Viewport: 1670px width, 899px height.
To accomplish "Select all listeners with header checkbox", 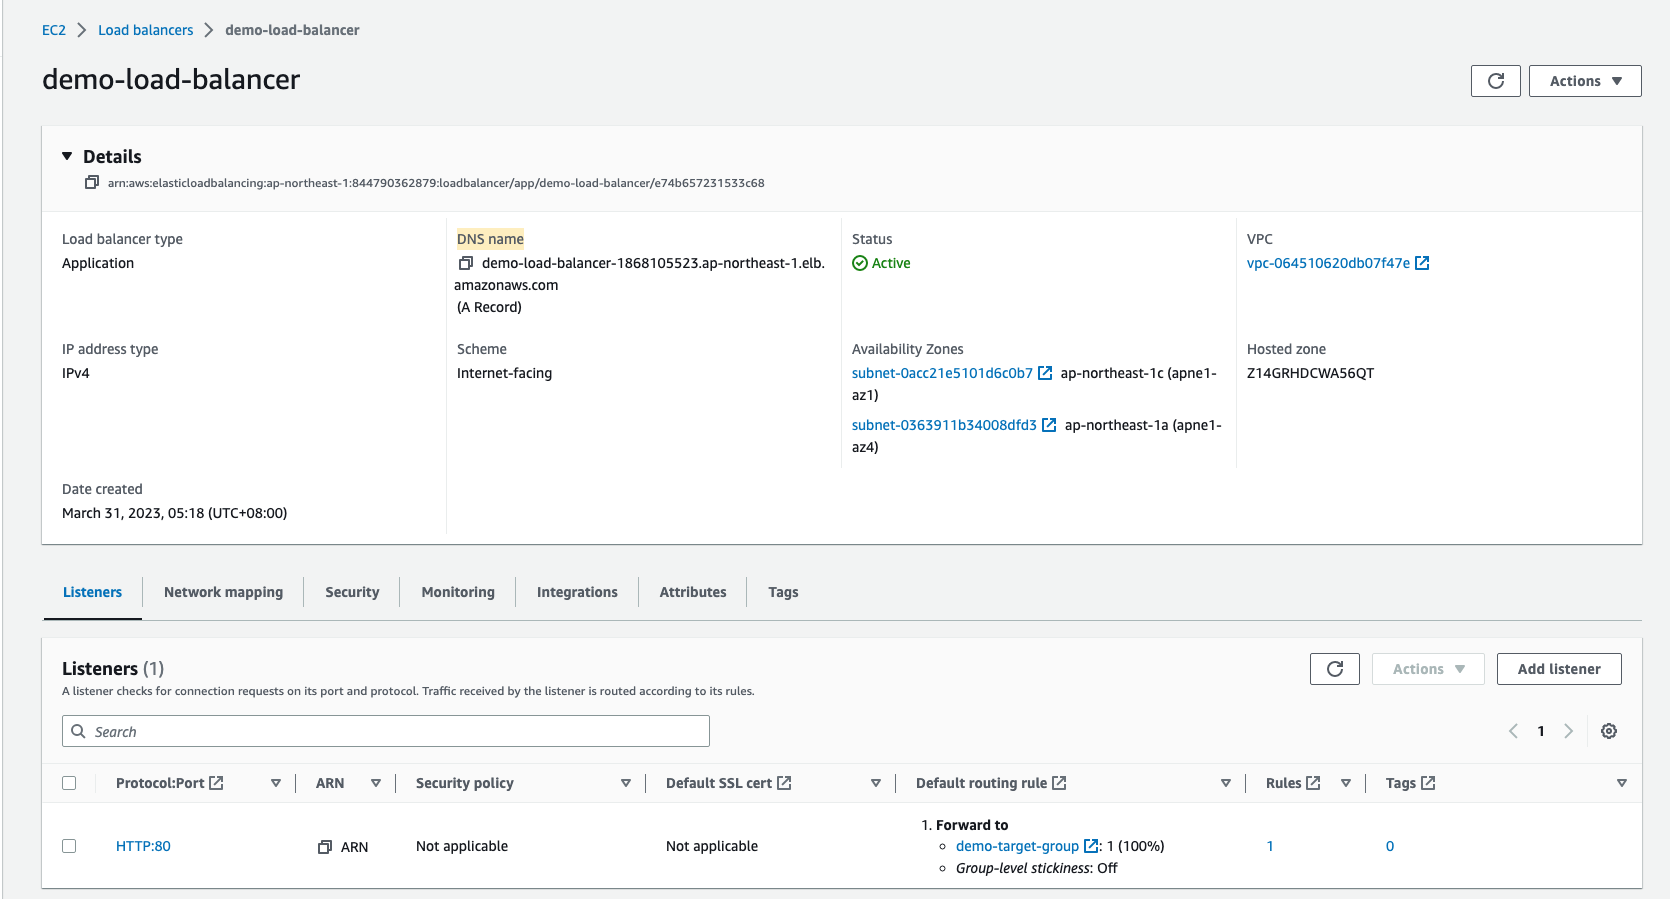I will 69,783.
